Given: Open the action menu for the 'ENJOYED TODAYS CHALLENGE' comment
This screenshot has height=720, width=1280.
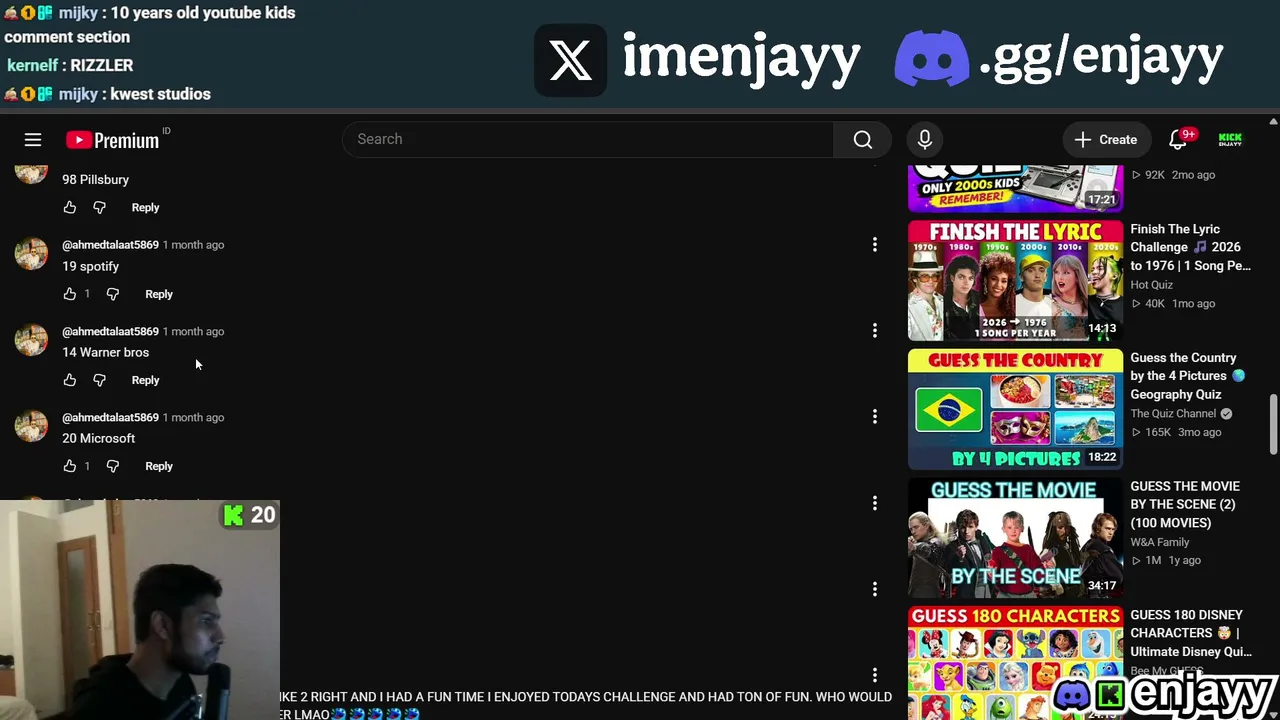Looking at the screenshot, I should click(875, 675).
